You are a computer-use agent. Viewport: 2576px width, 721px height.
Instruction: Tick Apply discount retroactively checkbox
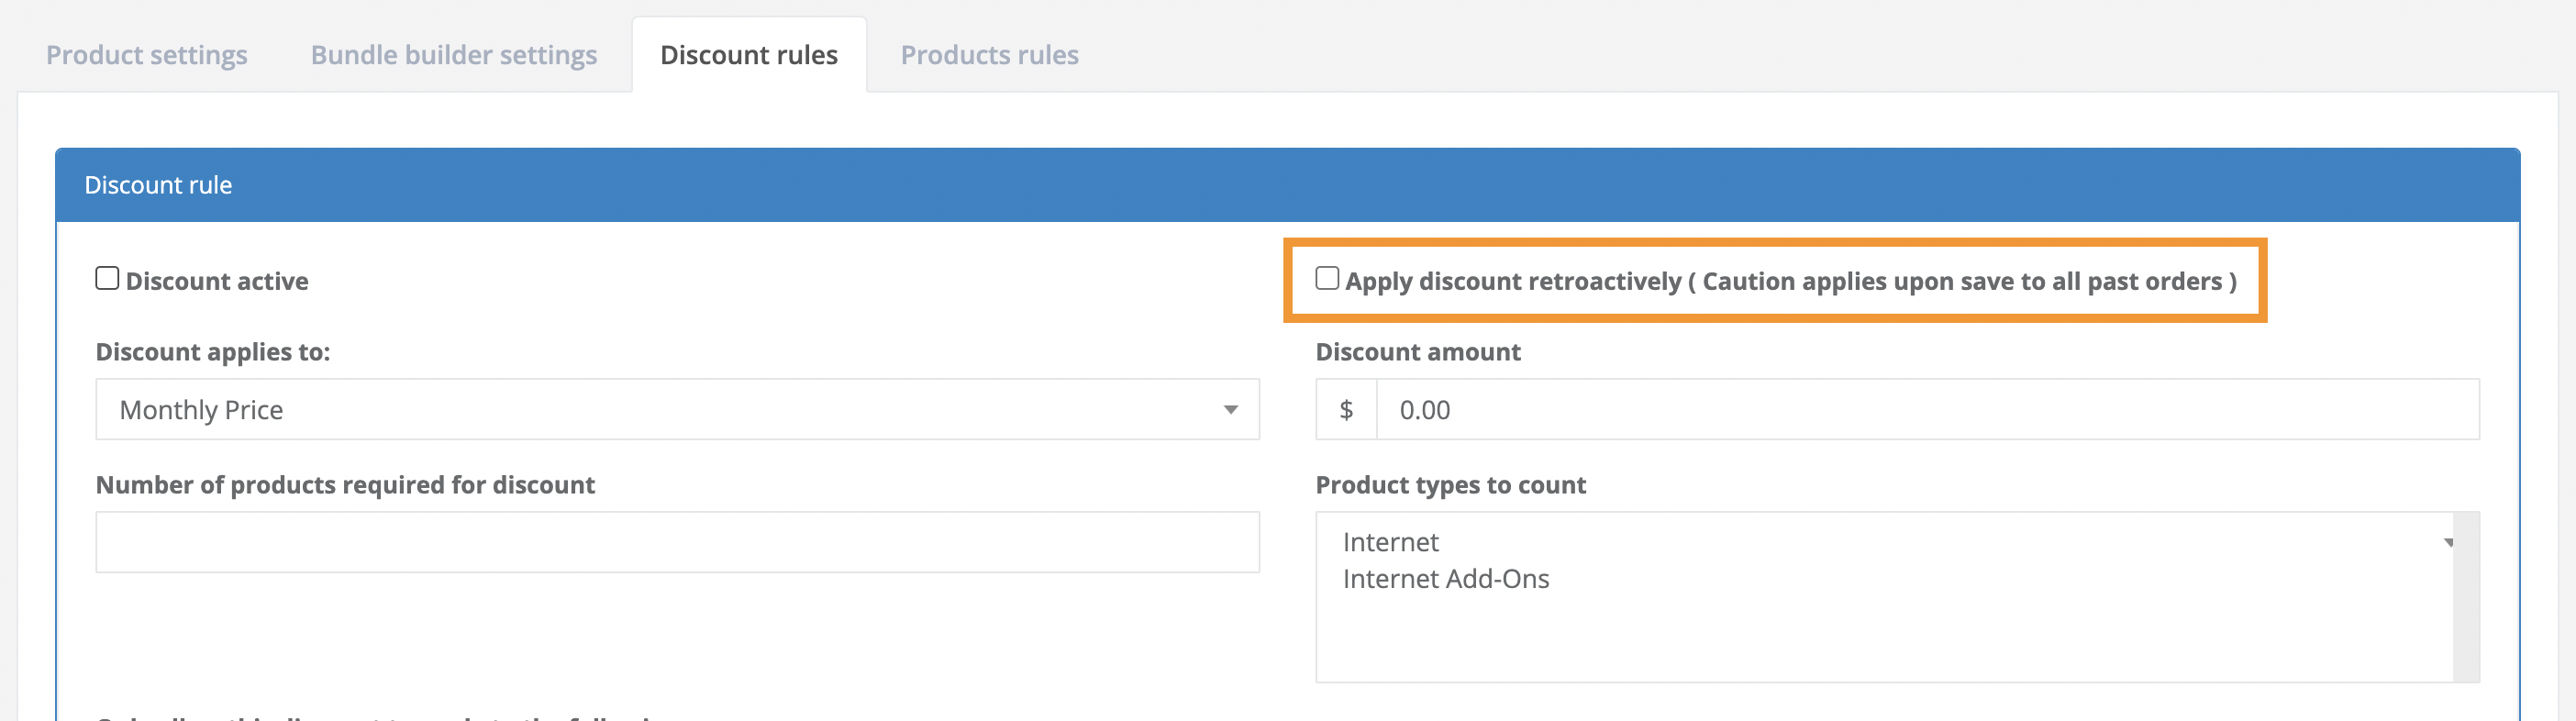[1326, 278]
